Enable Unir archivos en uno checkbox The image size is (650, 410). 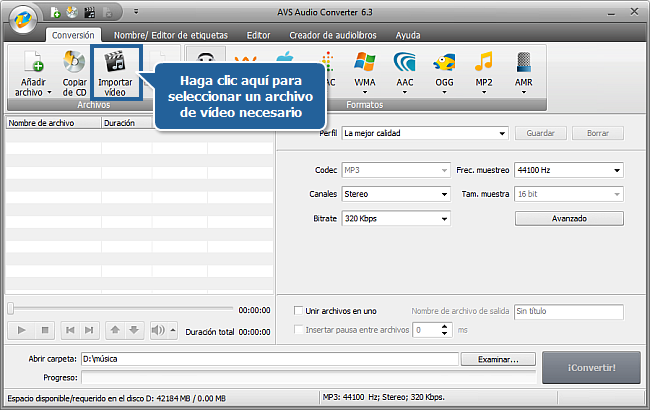pyautogui.click(x=298, y=311)
